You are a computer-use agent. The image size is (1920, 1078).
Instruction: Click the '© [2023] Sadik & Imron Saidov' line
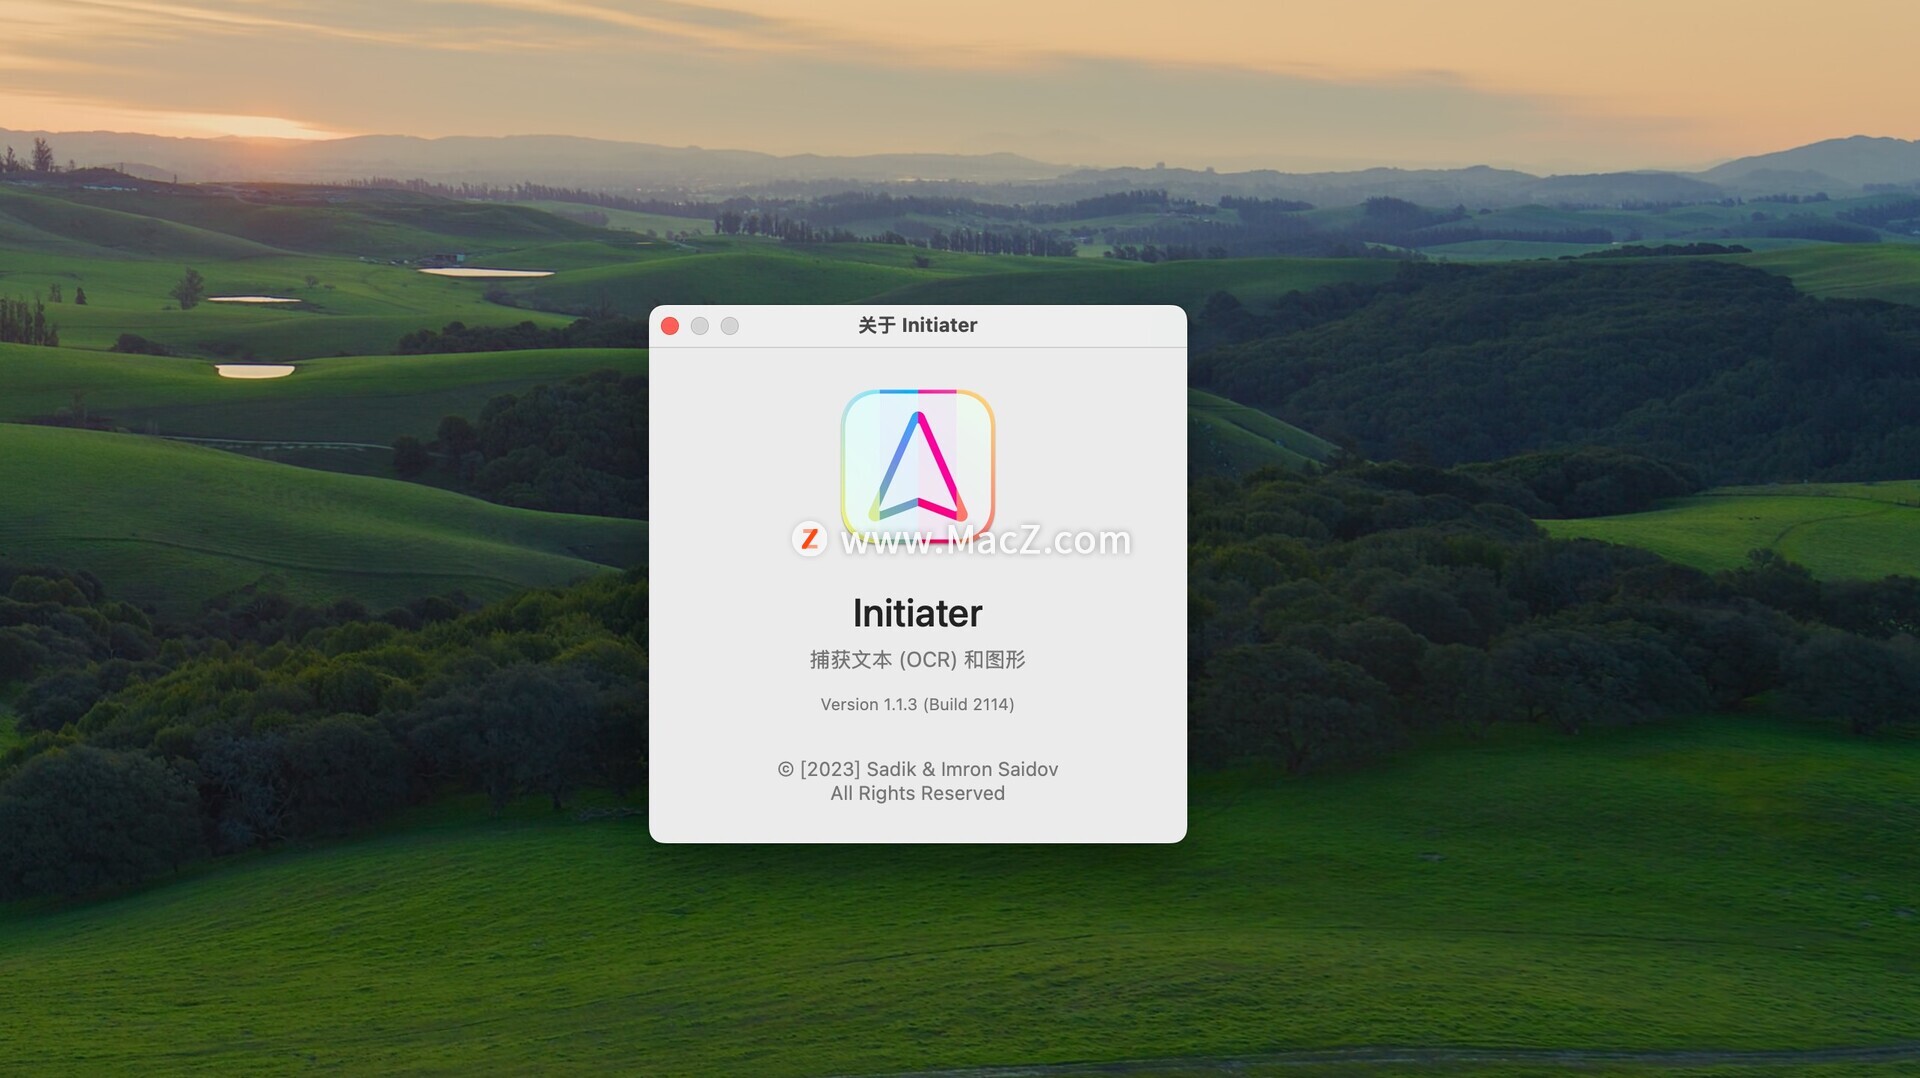918,769
